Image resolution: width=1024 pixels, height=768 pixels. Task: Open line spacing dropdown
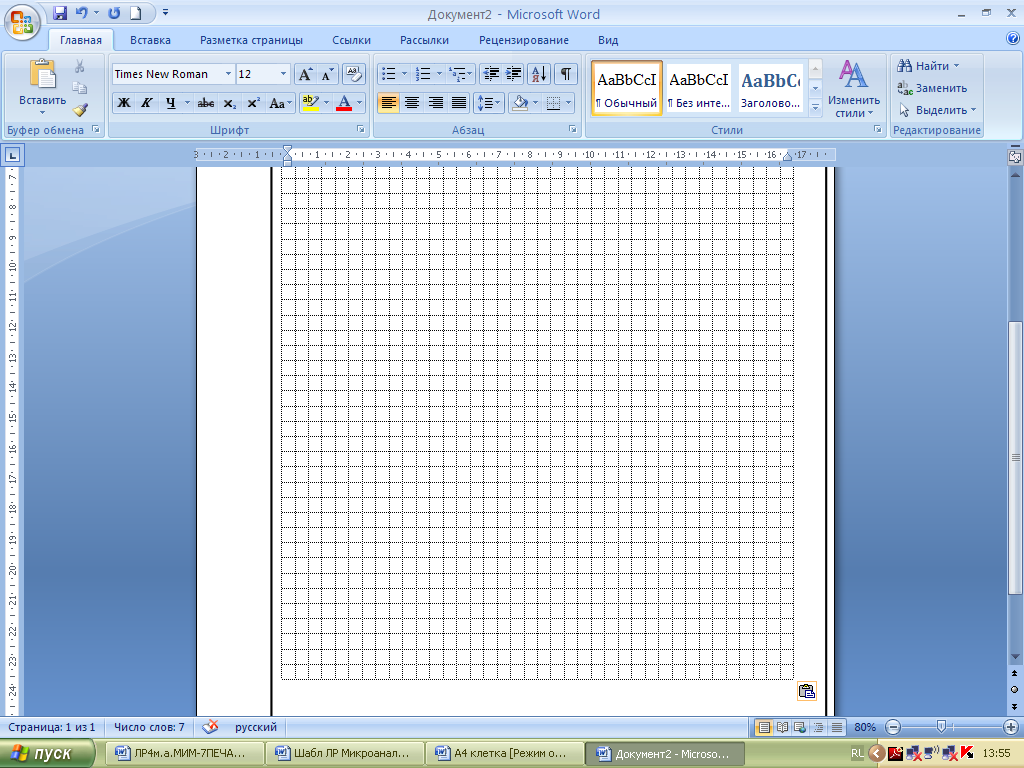click(x=488, y=103)
